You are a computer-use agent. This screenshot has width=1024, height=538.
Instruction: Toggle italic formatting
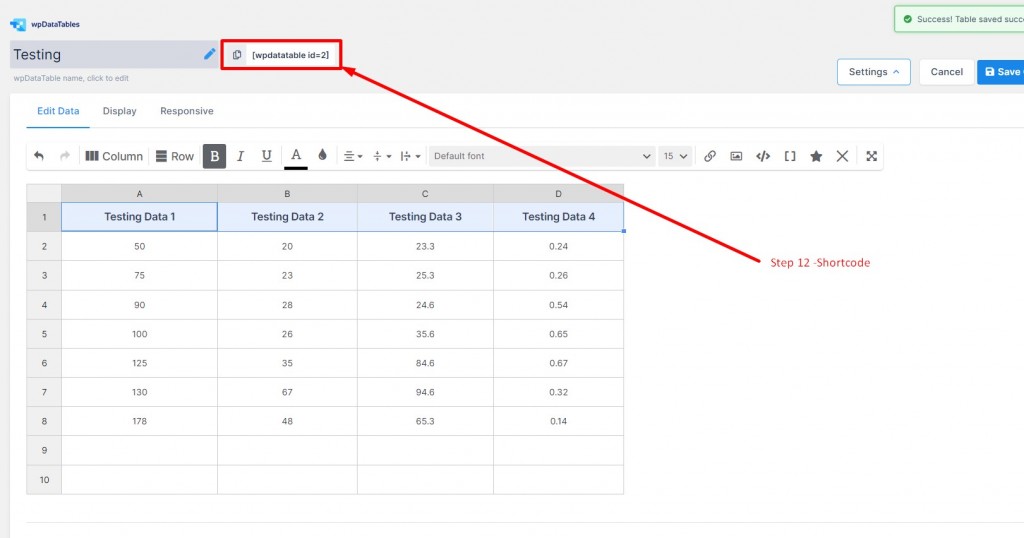240,156
